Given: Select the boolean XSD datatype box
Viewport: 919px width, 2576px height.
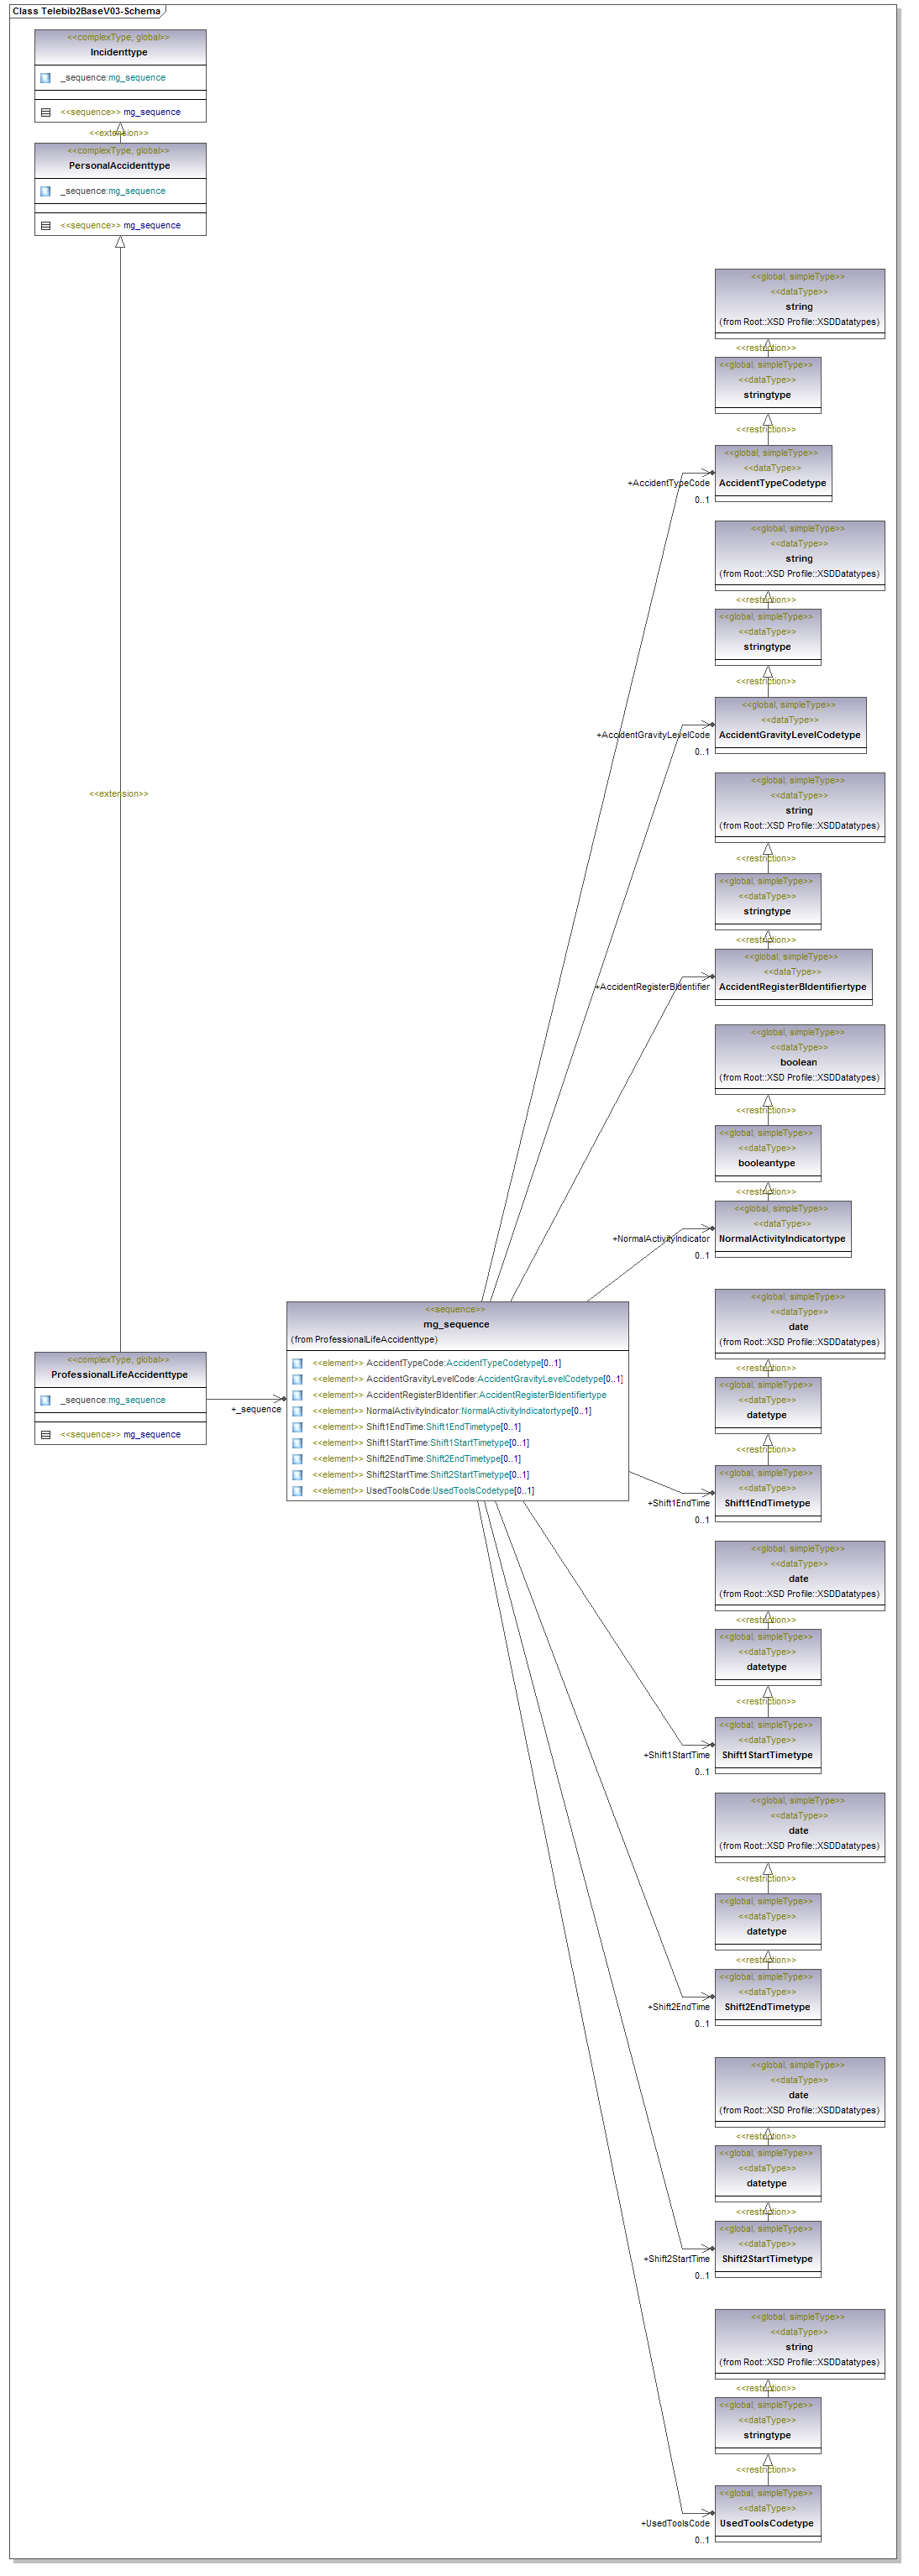Looking at the screenshot, I should [x=799, y=1058].
